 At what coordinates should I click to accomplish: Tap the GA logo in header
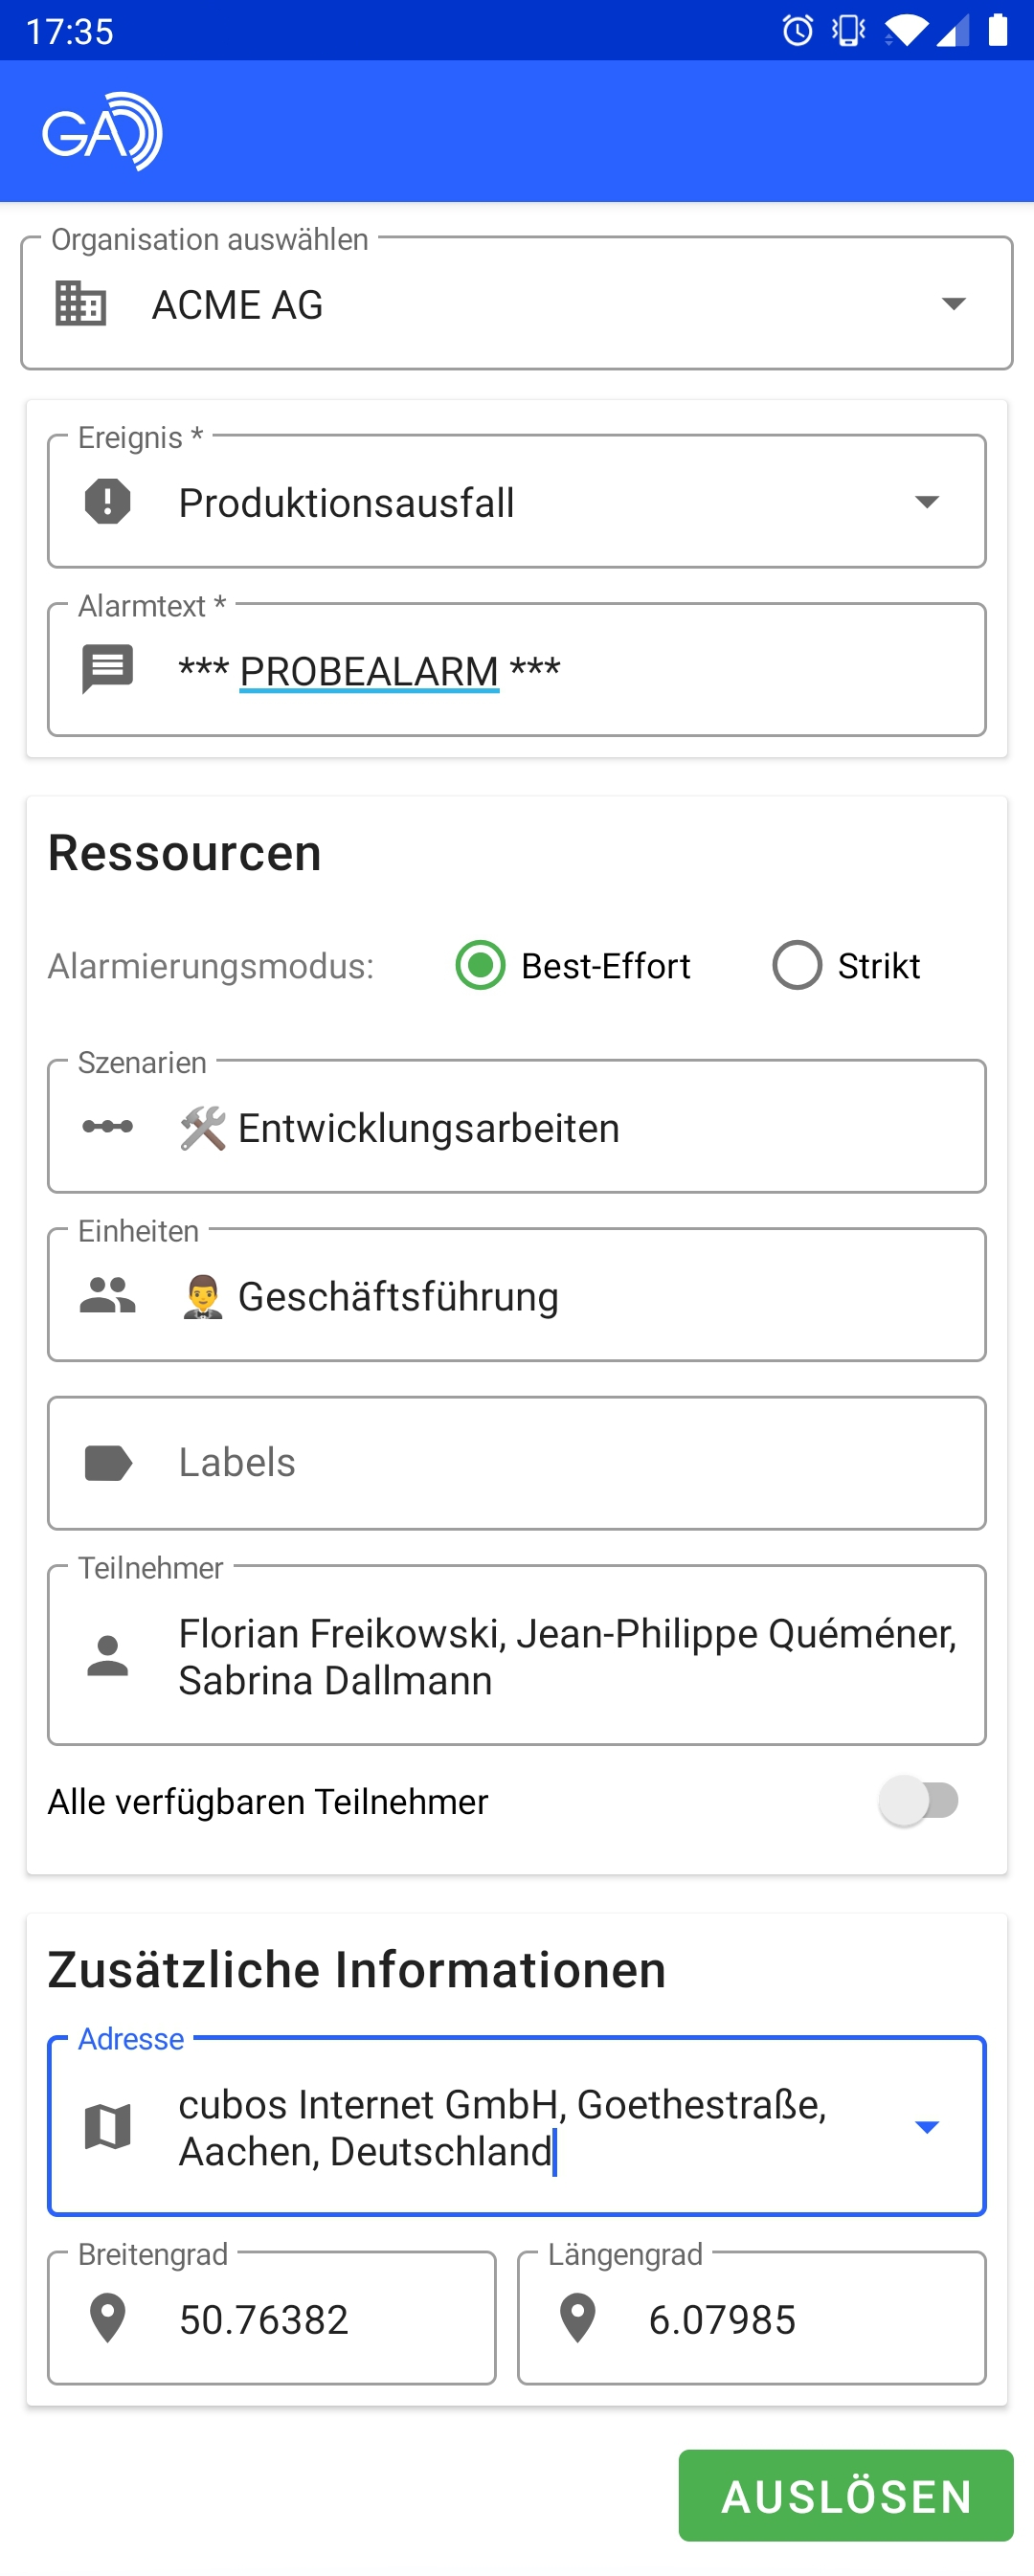point(102,132)
